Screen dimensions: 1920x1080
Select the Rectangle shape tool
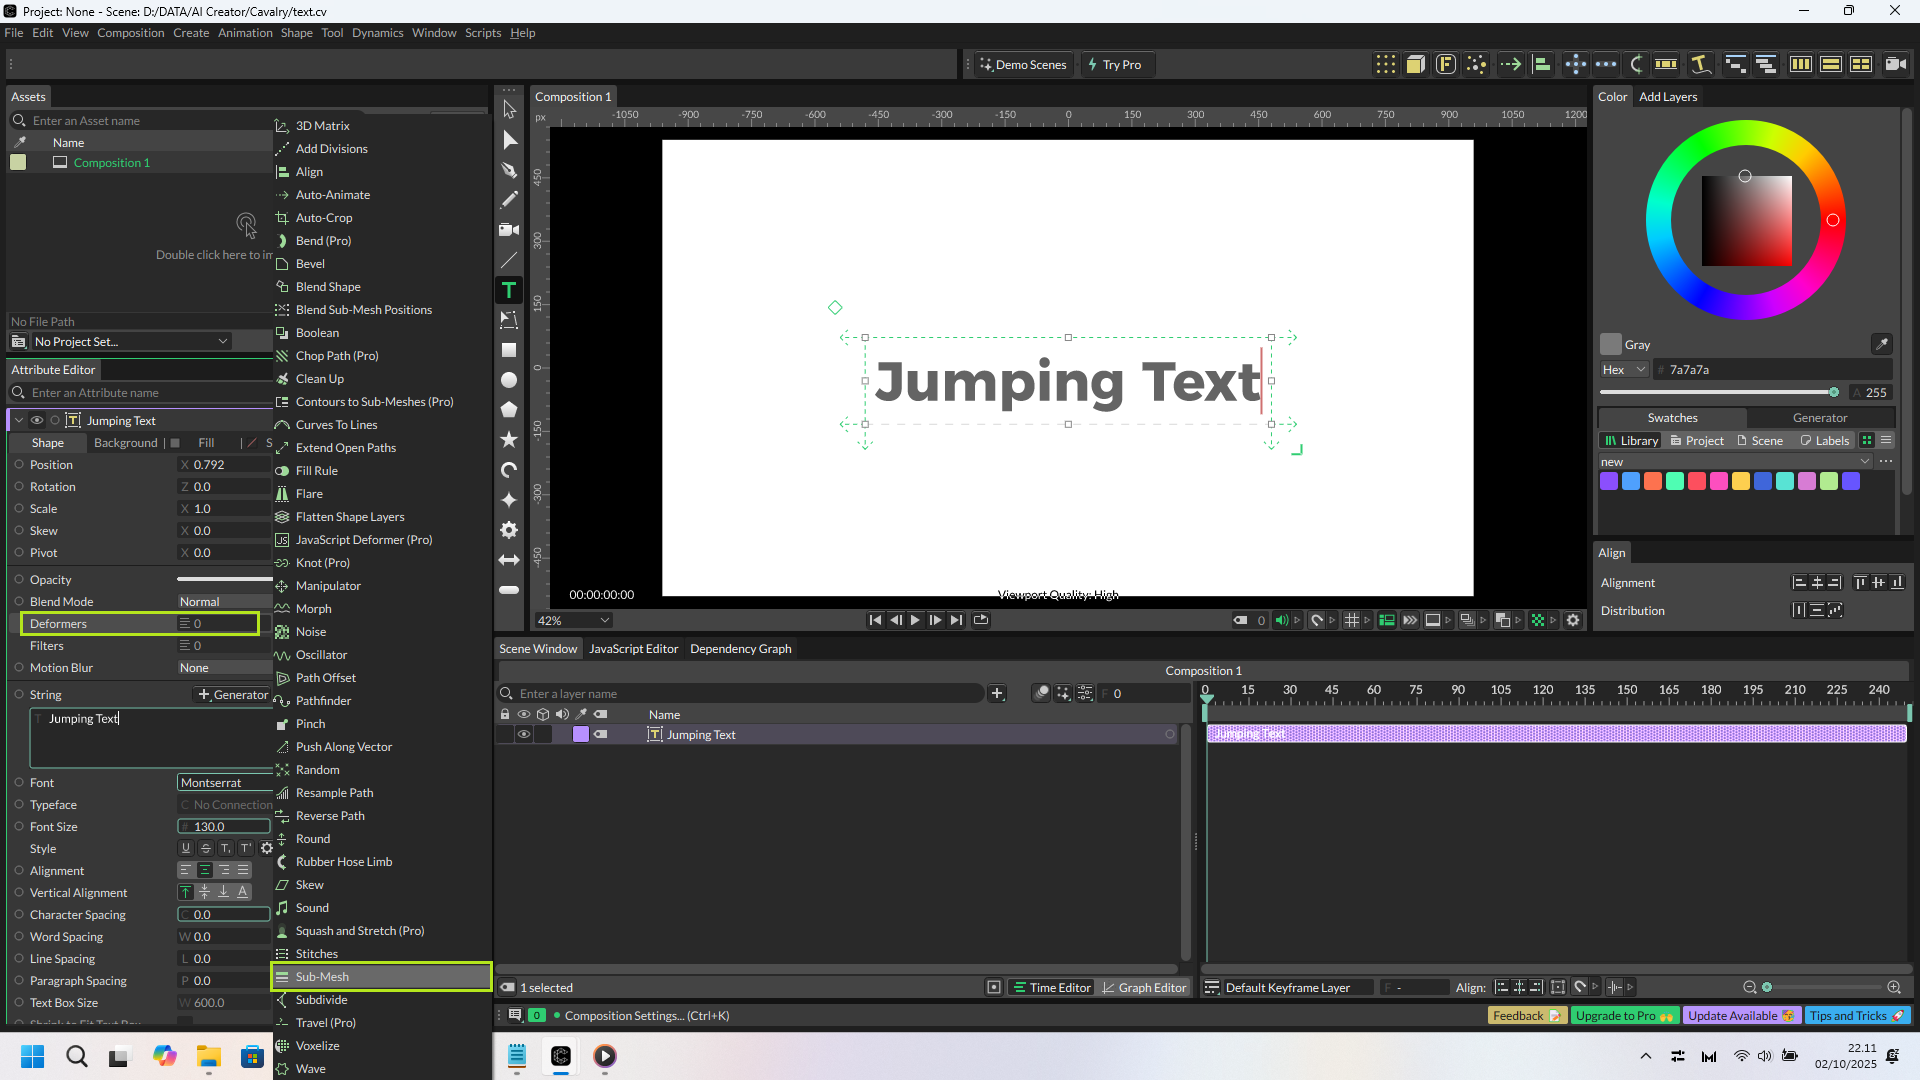(x=509, y=350)
